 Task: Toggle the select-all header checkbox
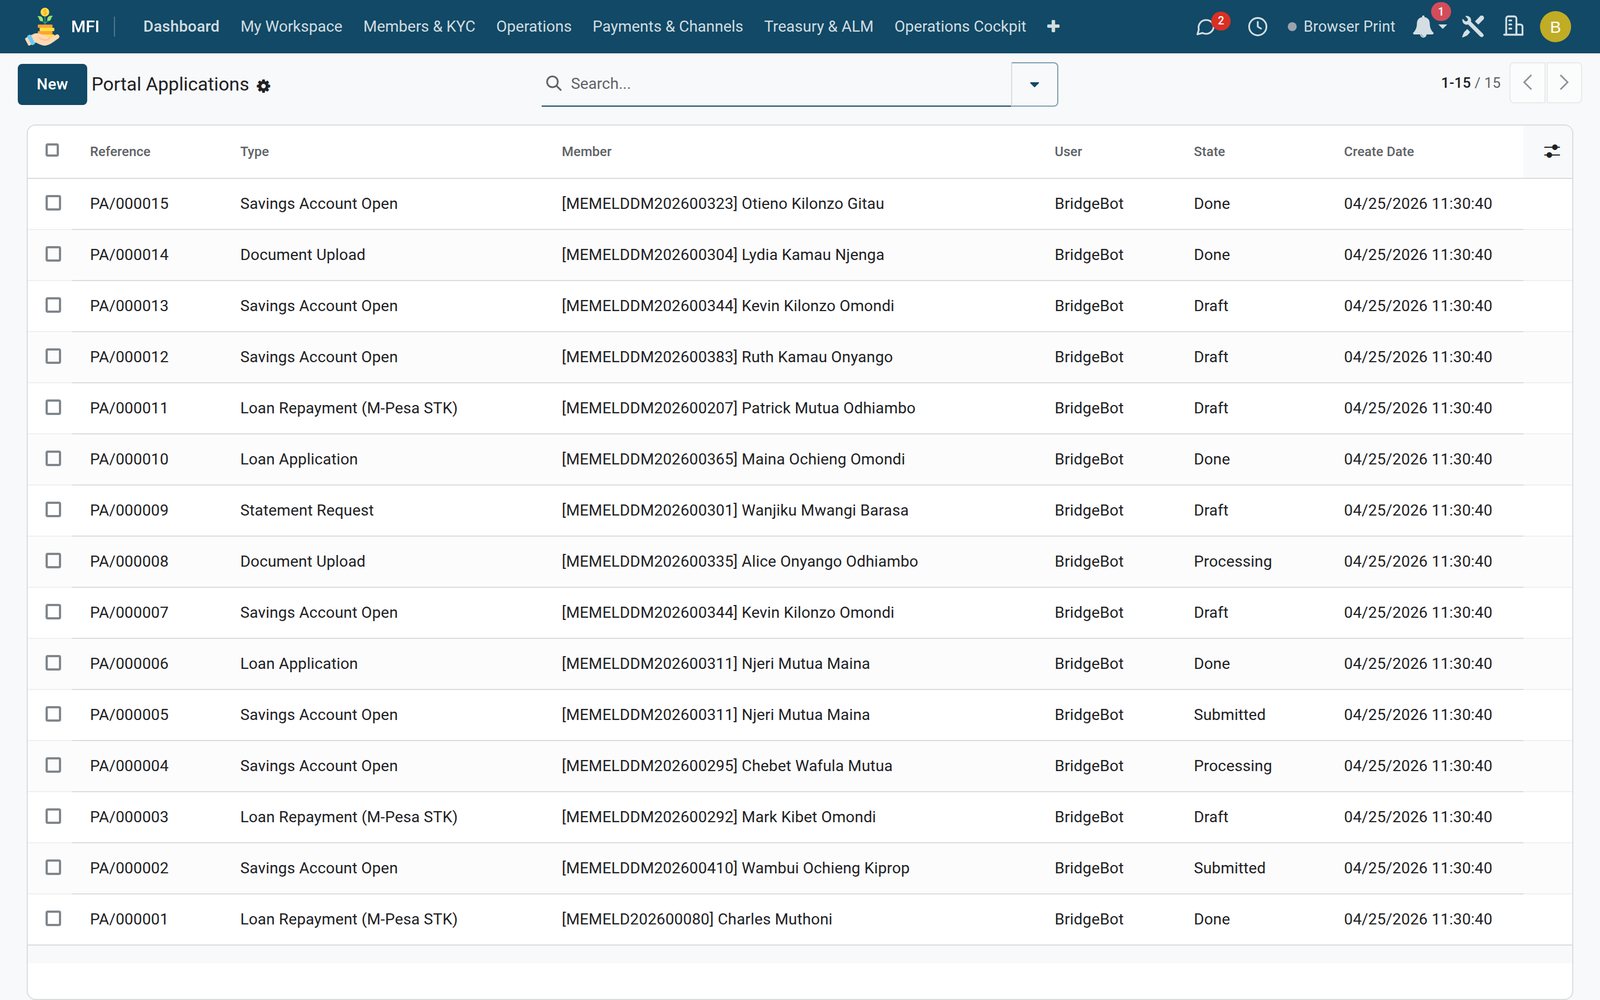tap(53, 150)
